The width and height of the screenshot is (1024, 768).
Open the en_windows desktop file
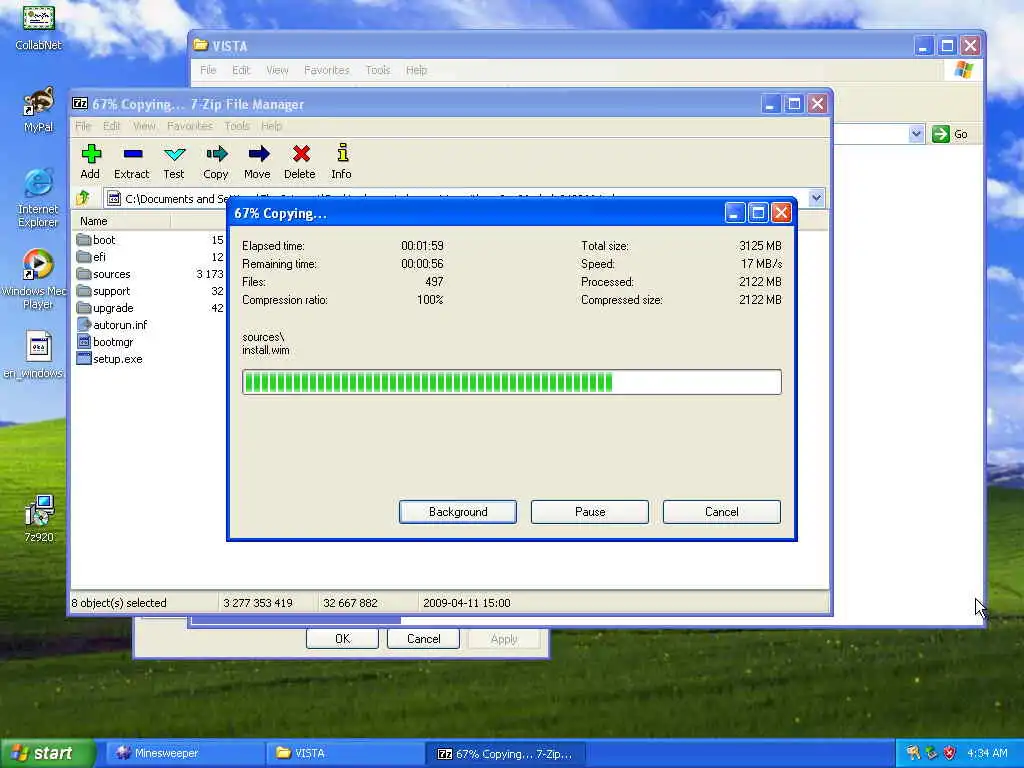click(x=39, y=347)
